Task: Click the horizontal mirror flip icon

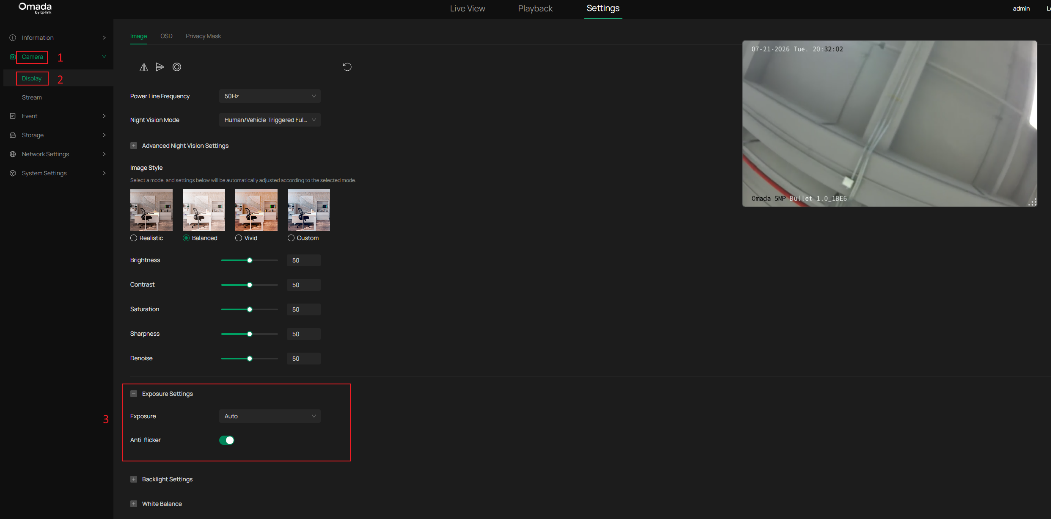Action: coord(143,67)
